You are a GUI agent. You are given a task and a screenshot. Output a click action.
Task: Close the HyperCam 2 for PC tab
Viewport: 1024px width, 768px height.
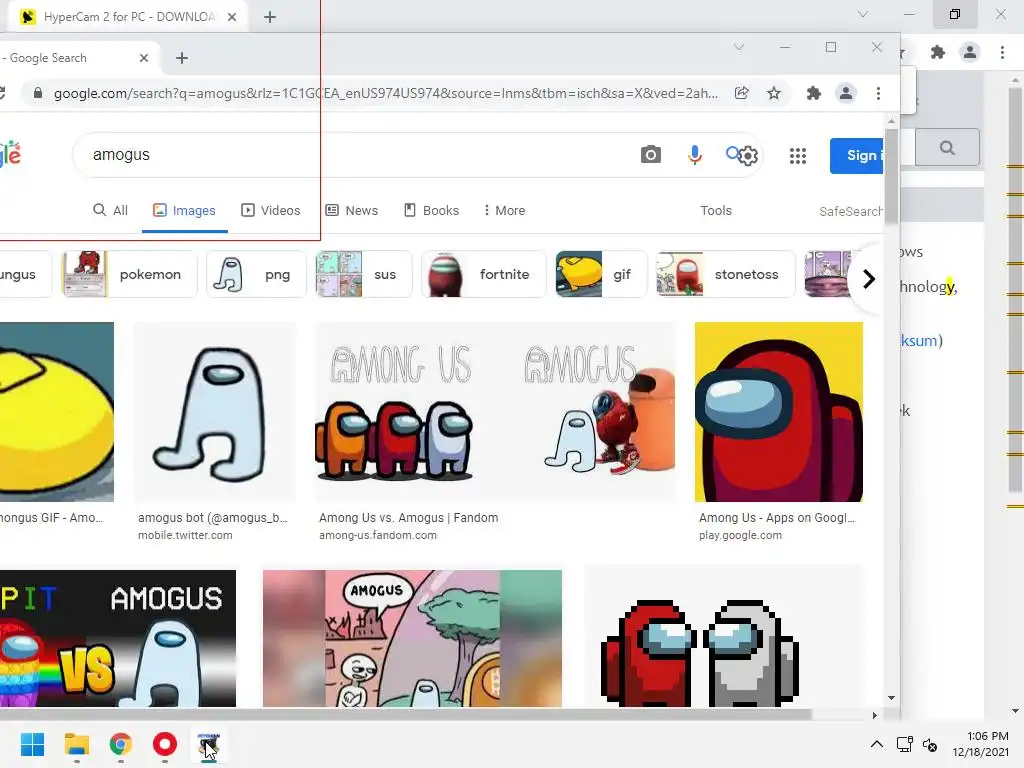(x=232, y=17)
